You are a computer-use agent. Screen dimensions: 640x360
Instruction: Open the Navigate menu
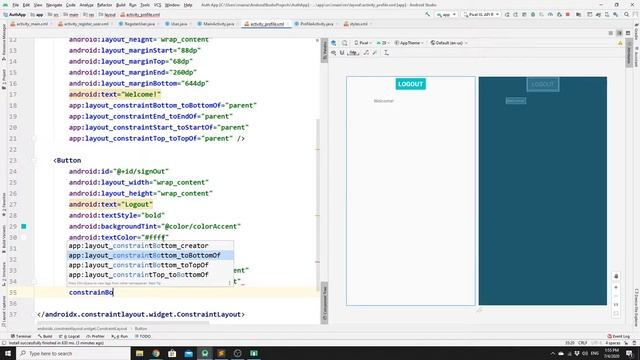pos(54,5)
